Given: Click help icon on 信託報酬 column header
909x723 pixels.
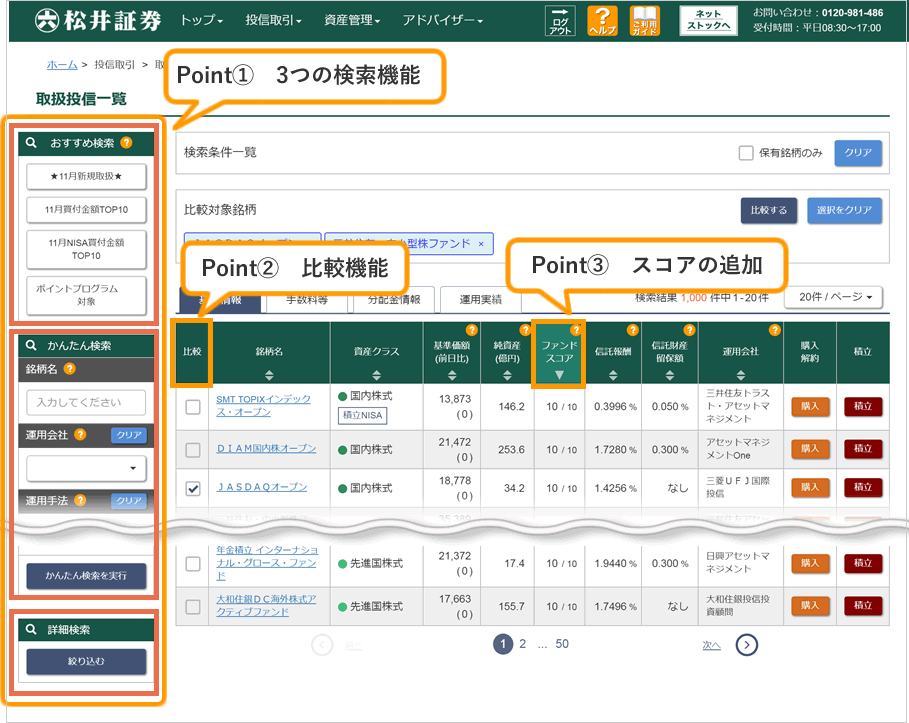Looking at the screenshot, I should coord(632,330).
